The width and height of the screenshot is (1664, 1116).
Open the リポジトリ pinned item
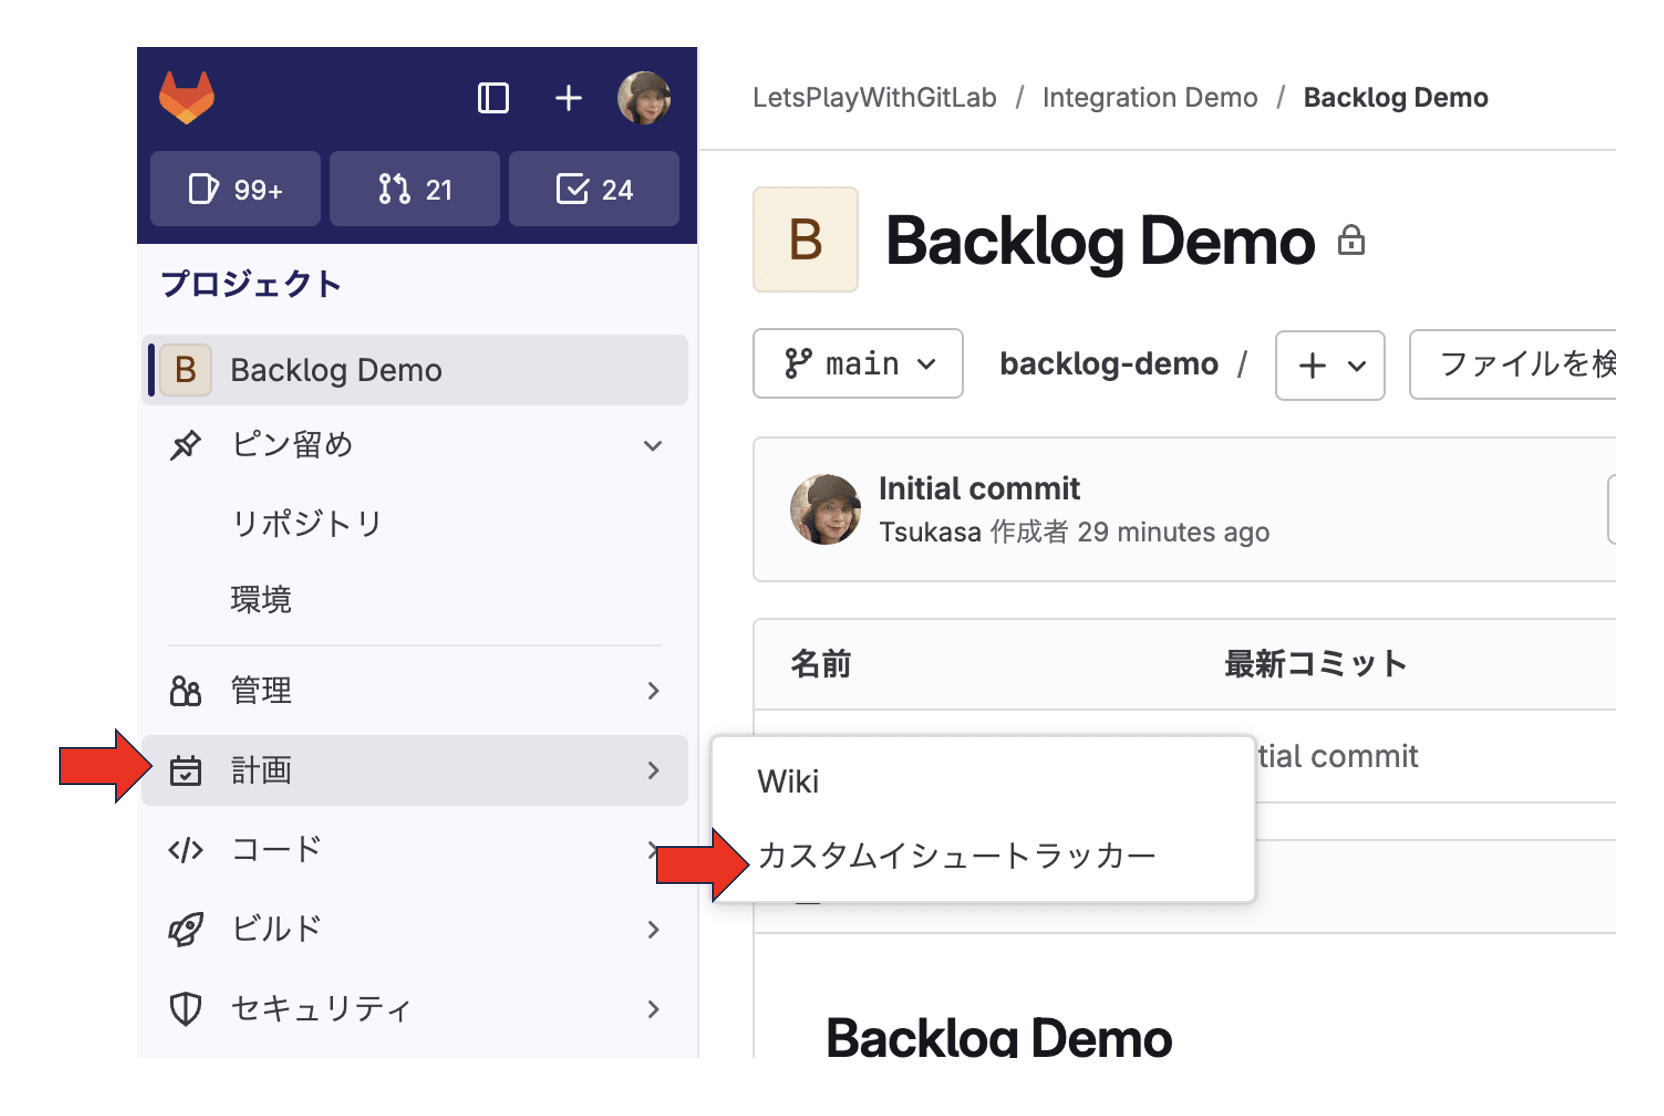coord(307,523)
